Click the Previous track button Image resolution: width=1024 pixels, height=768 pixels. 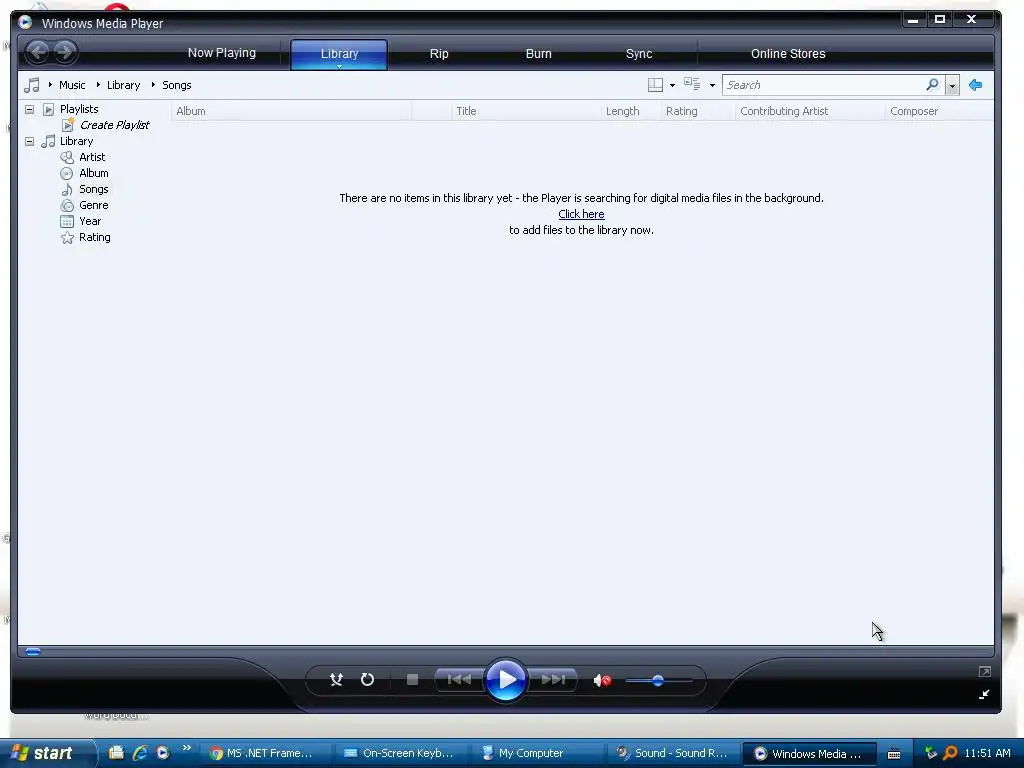point(459,680)
